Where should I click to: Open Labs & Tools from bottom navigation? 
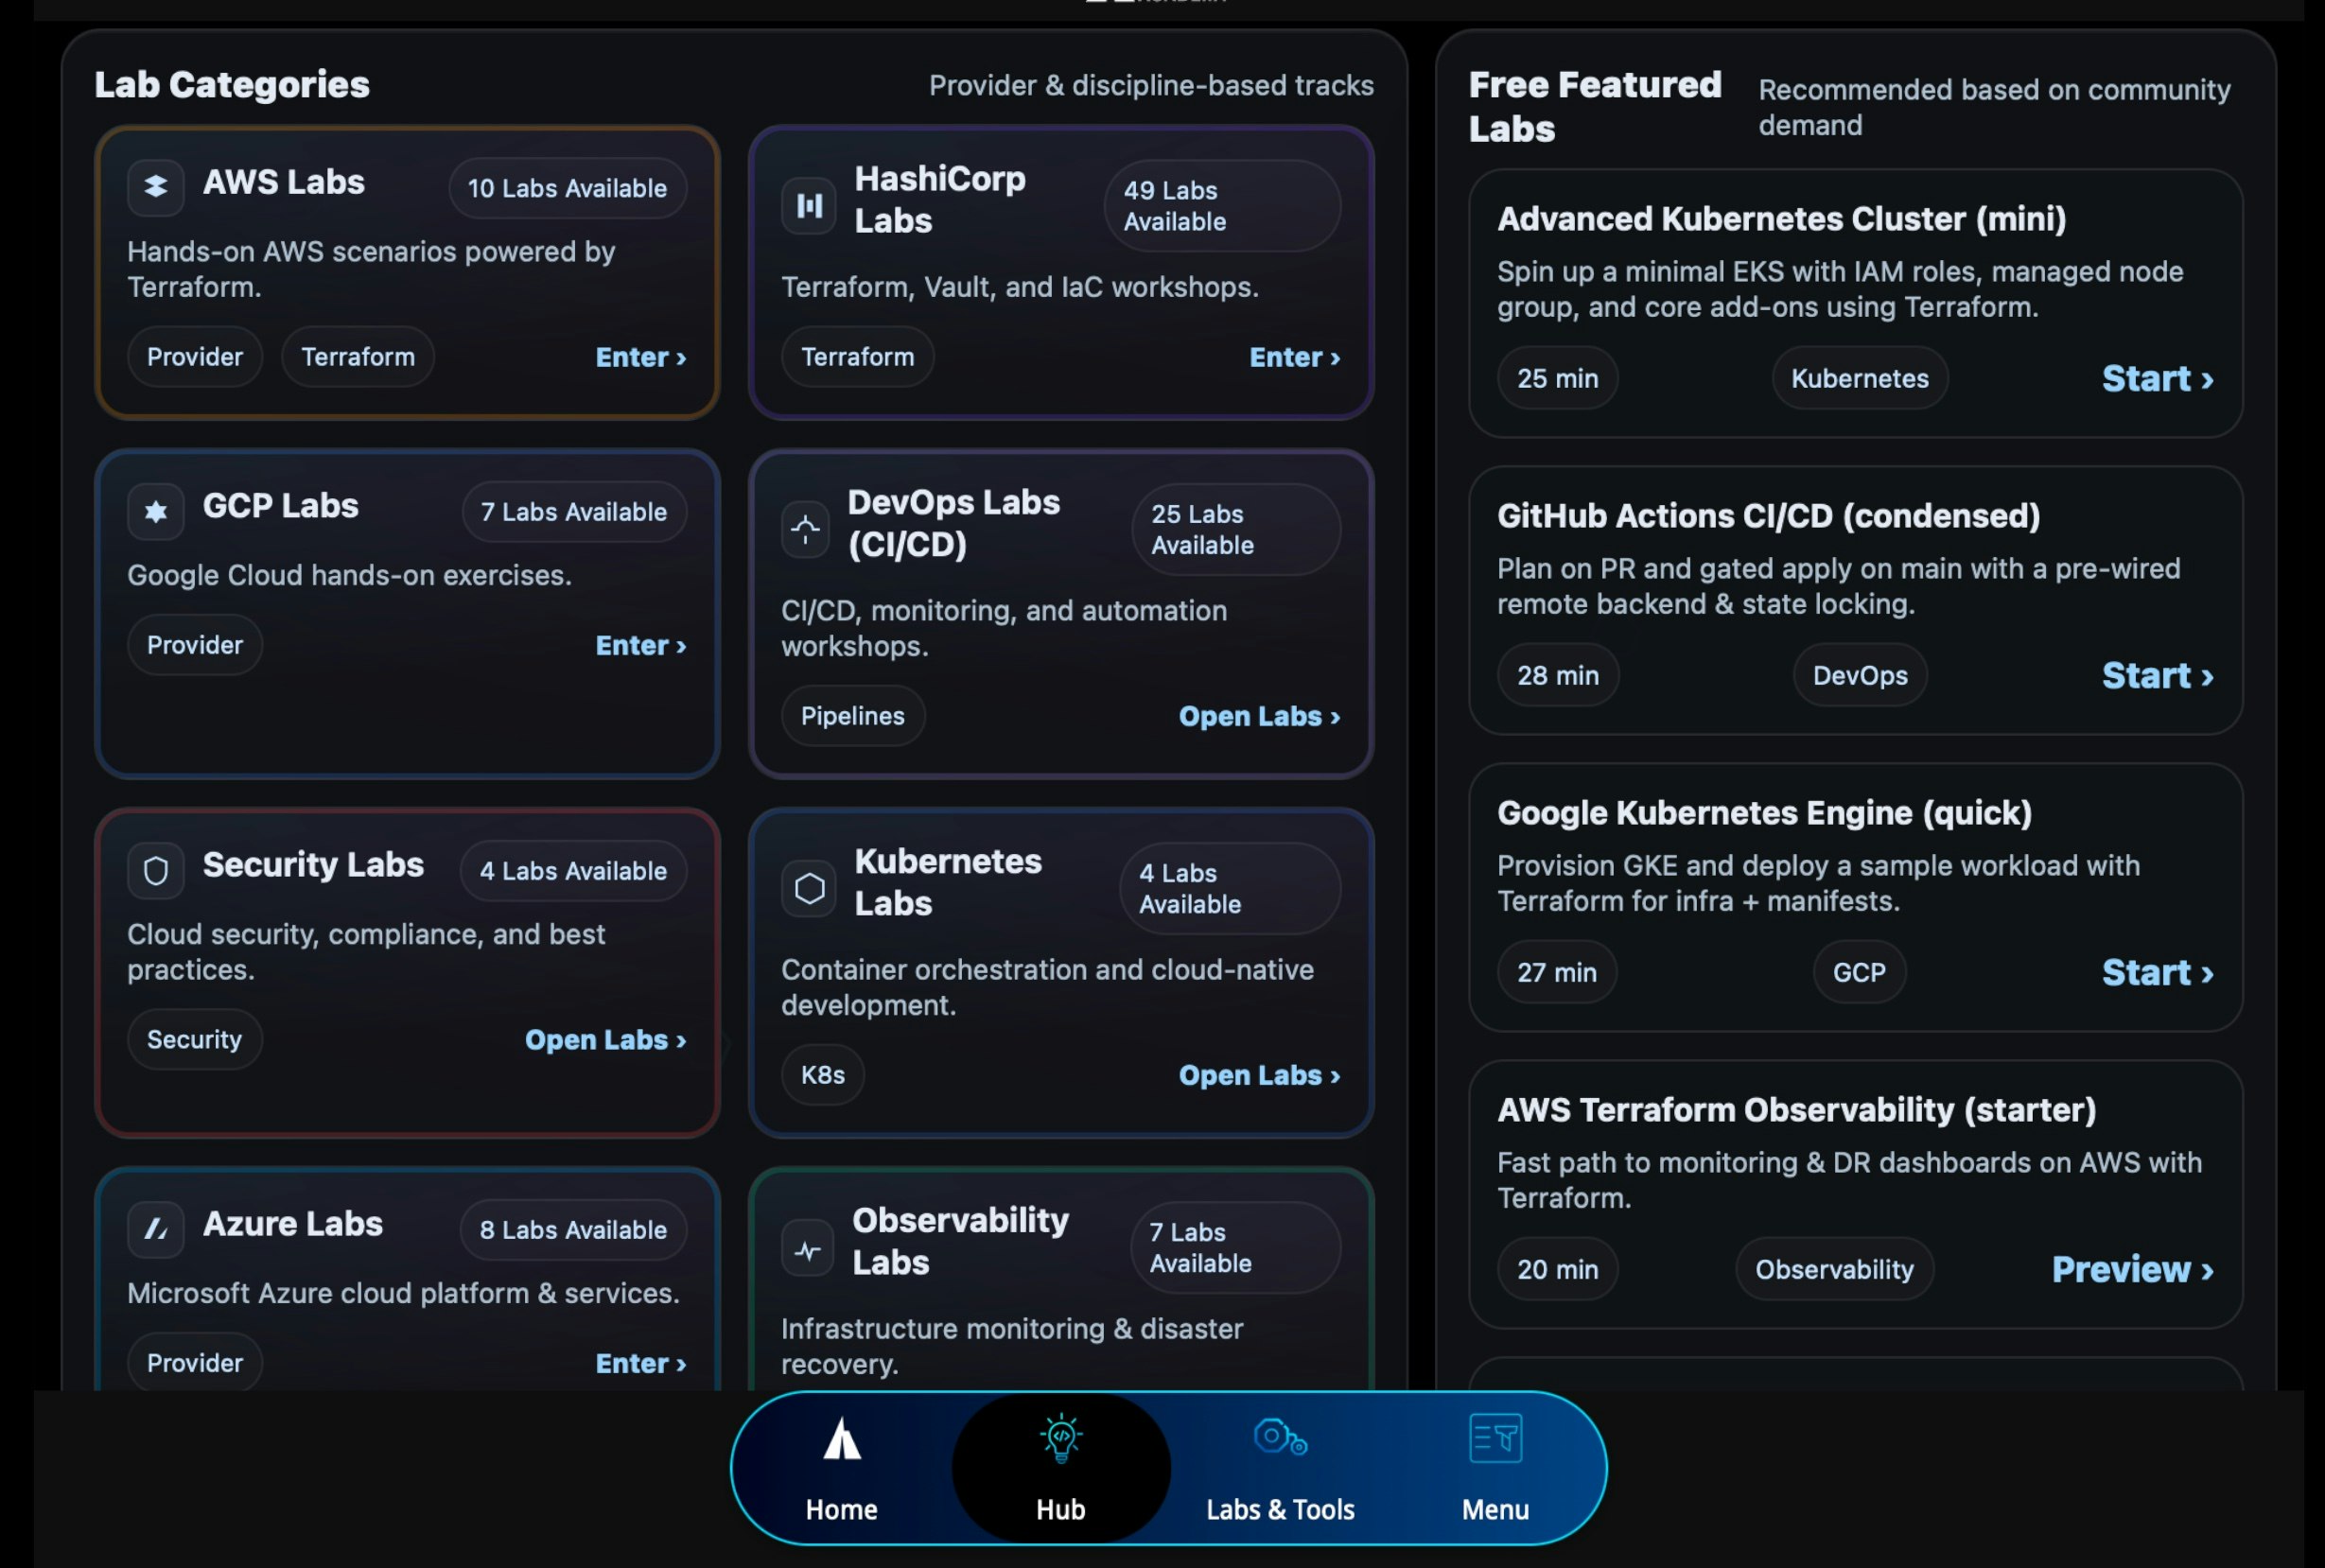click(1279, 1466)
